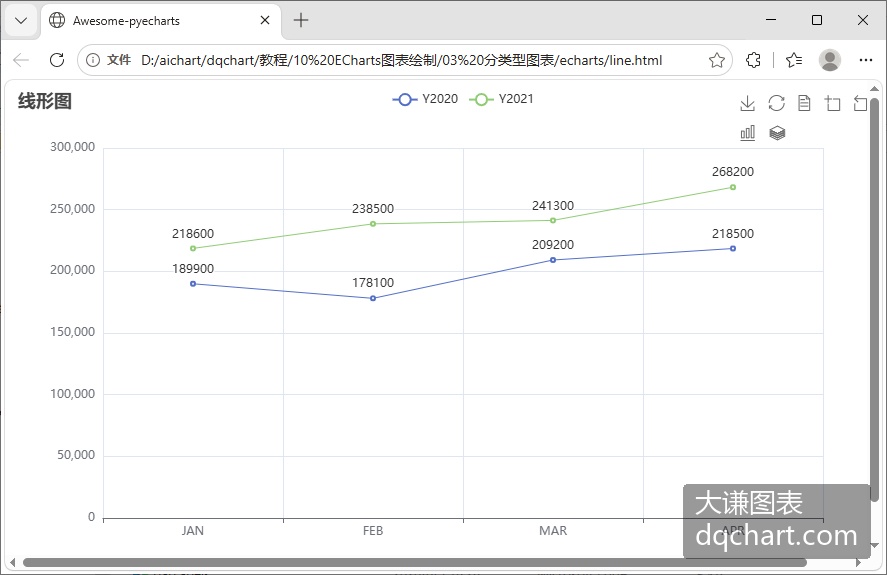Click the Y2021 data point labeled 241300

point(553,221)
